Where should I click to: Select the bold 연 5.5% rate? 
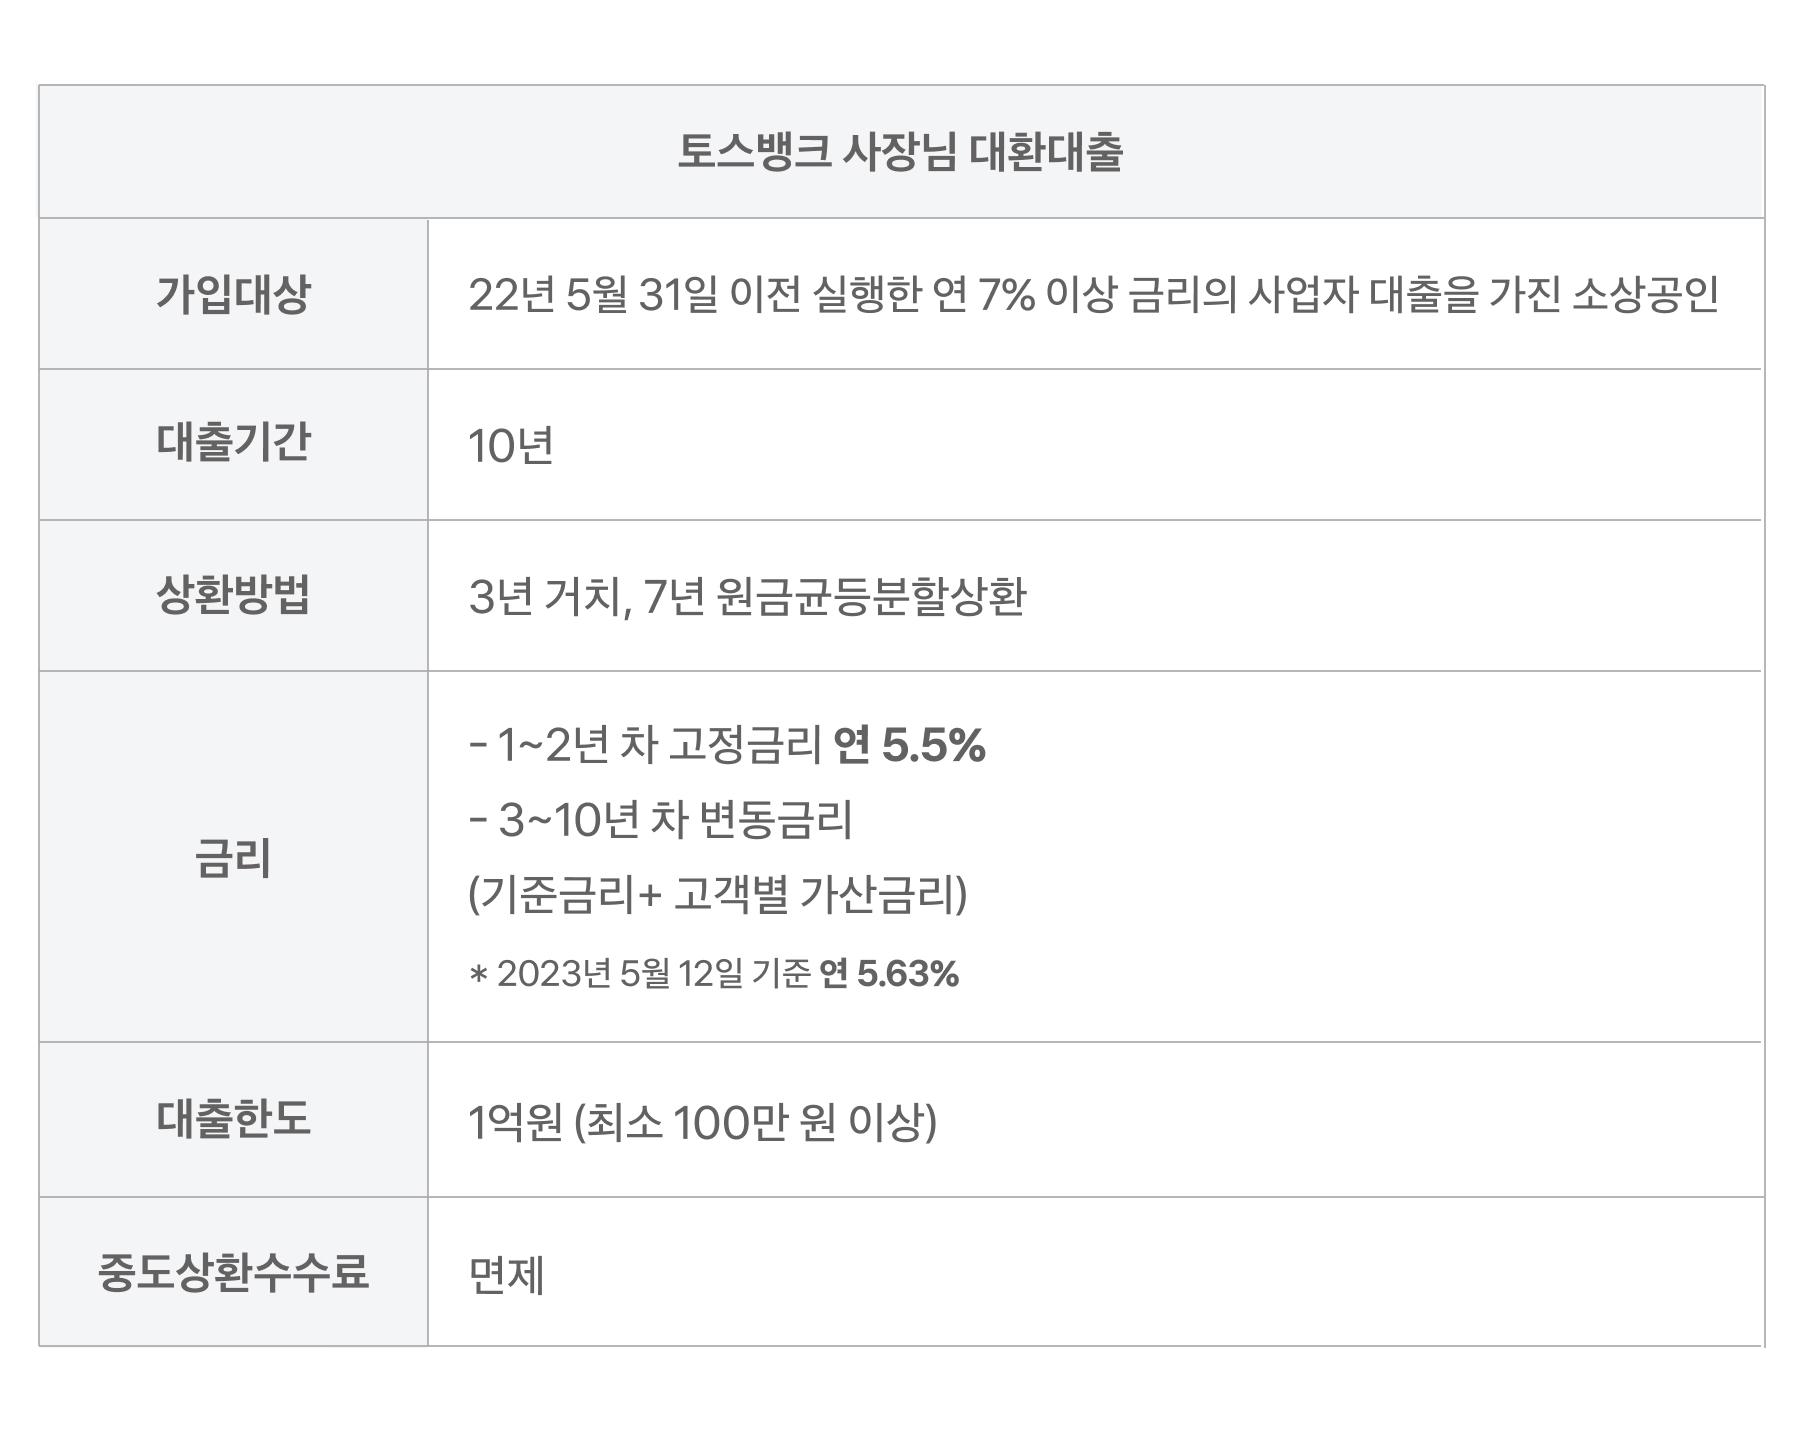tap(909, 746)
